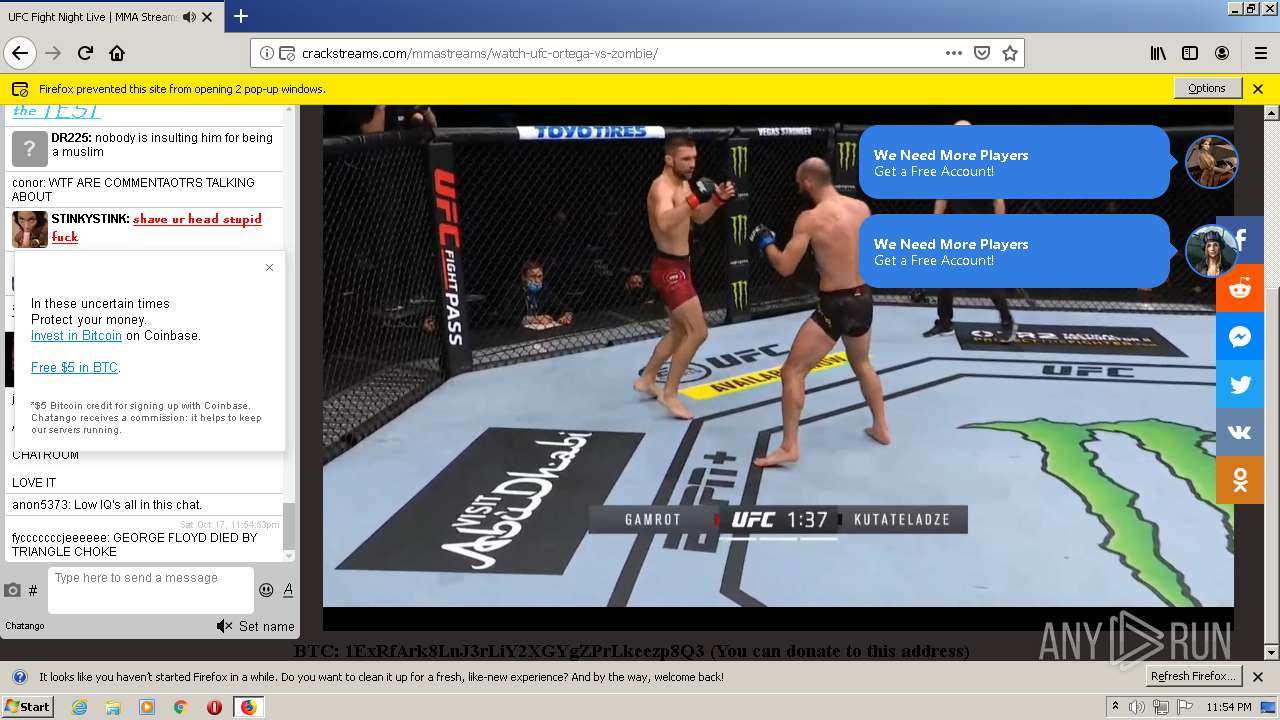This screenshot has width=1280, height=720.
Task: Toggle the Firefox sidebar view
Action: tap(1190, 53)
